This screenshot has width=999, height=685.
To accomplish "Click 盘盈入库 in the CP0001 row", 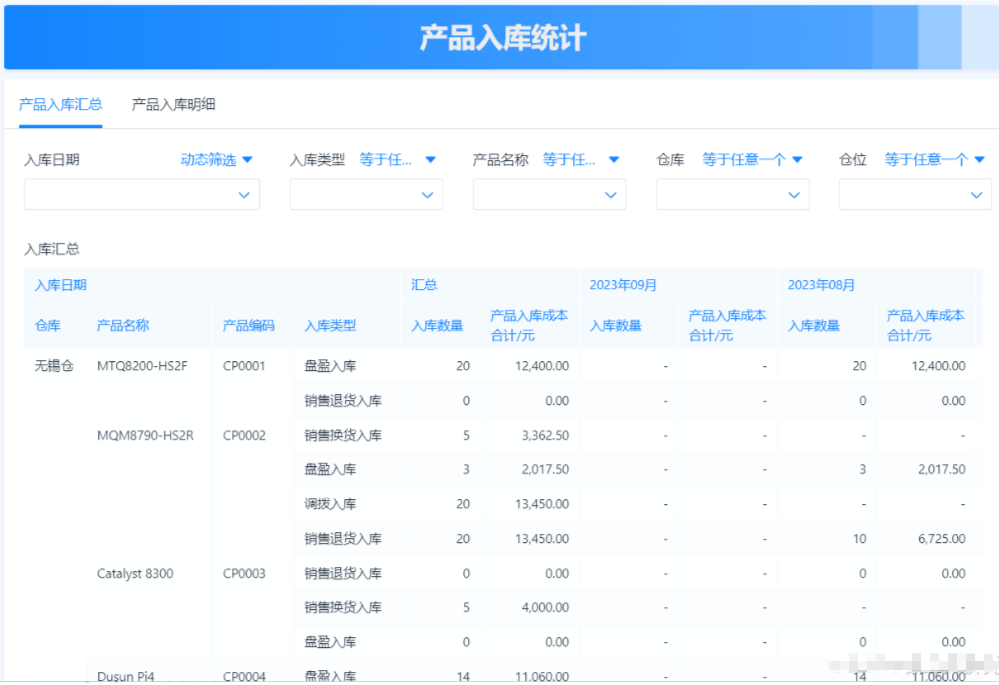I will point(330,366).
